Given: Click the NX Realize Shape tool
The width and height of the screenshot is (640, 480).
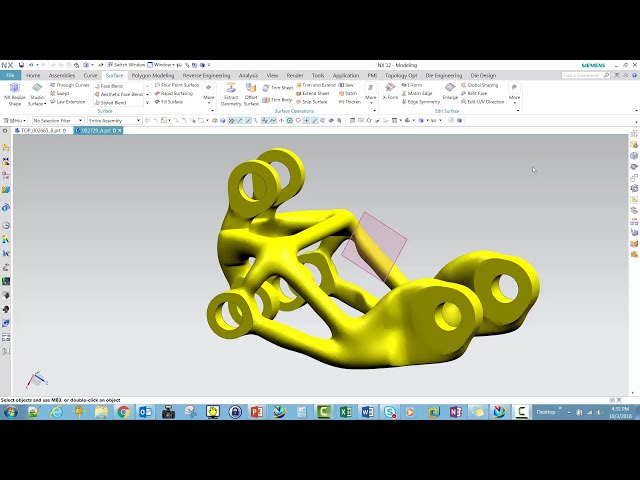Looking at the screenshot, I should (15, 94).
